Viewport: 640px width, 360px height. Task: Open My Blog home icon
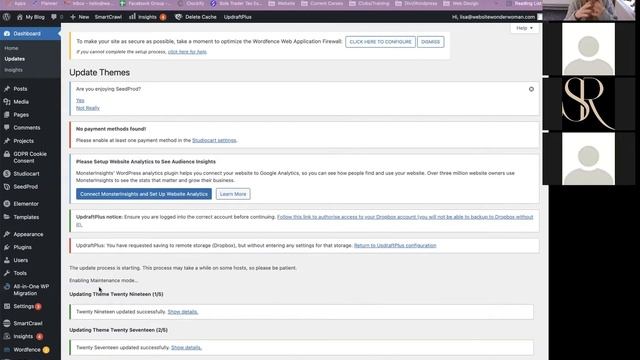tap(20, 17)
